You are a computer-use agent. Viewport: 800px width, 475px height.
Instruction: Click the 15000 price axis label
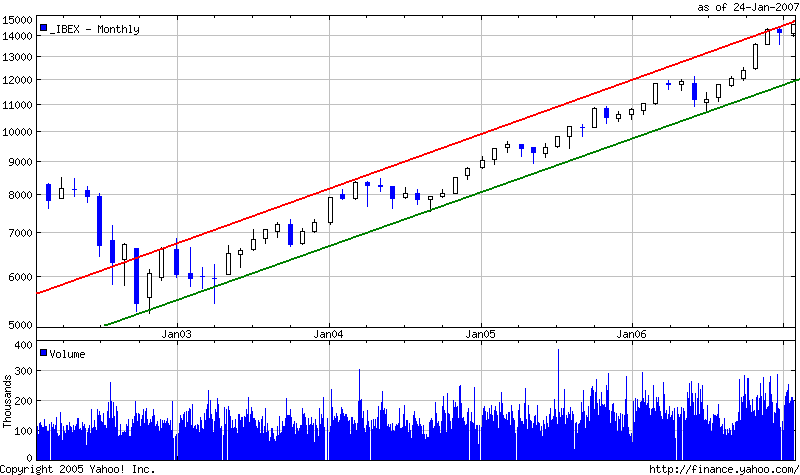[17, 20]
